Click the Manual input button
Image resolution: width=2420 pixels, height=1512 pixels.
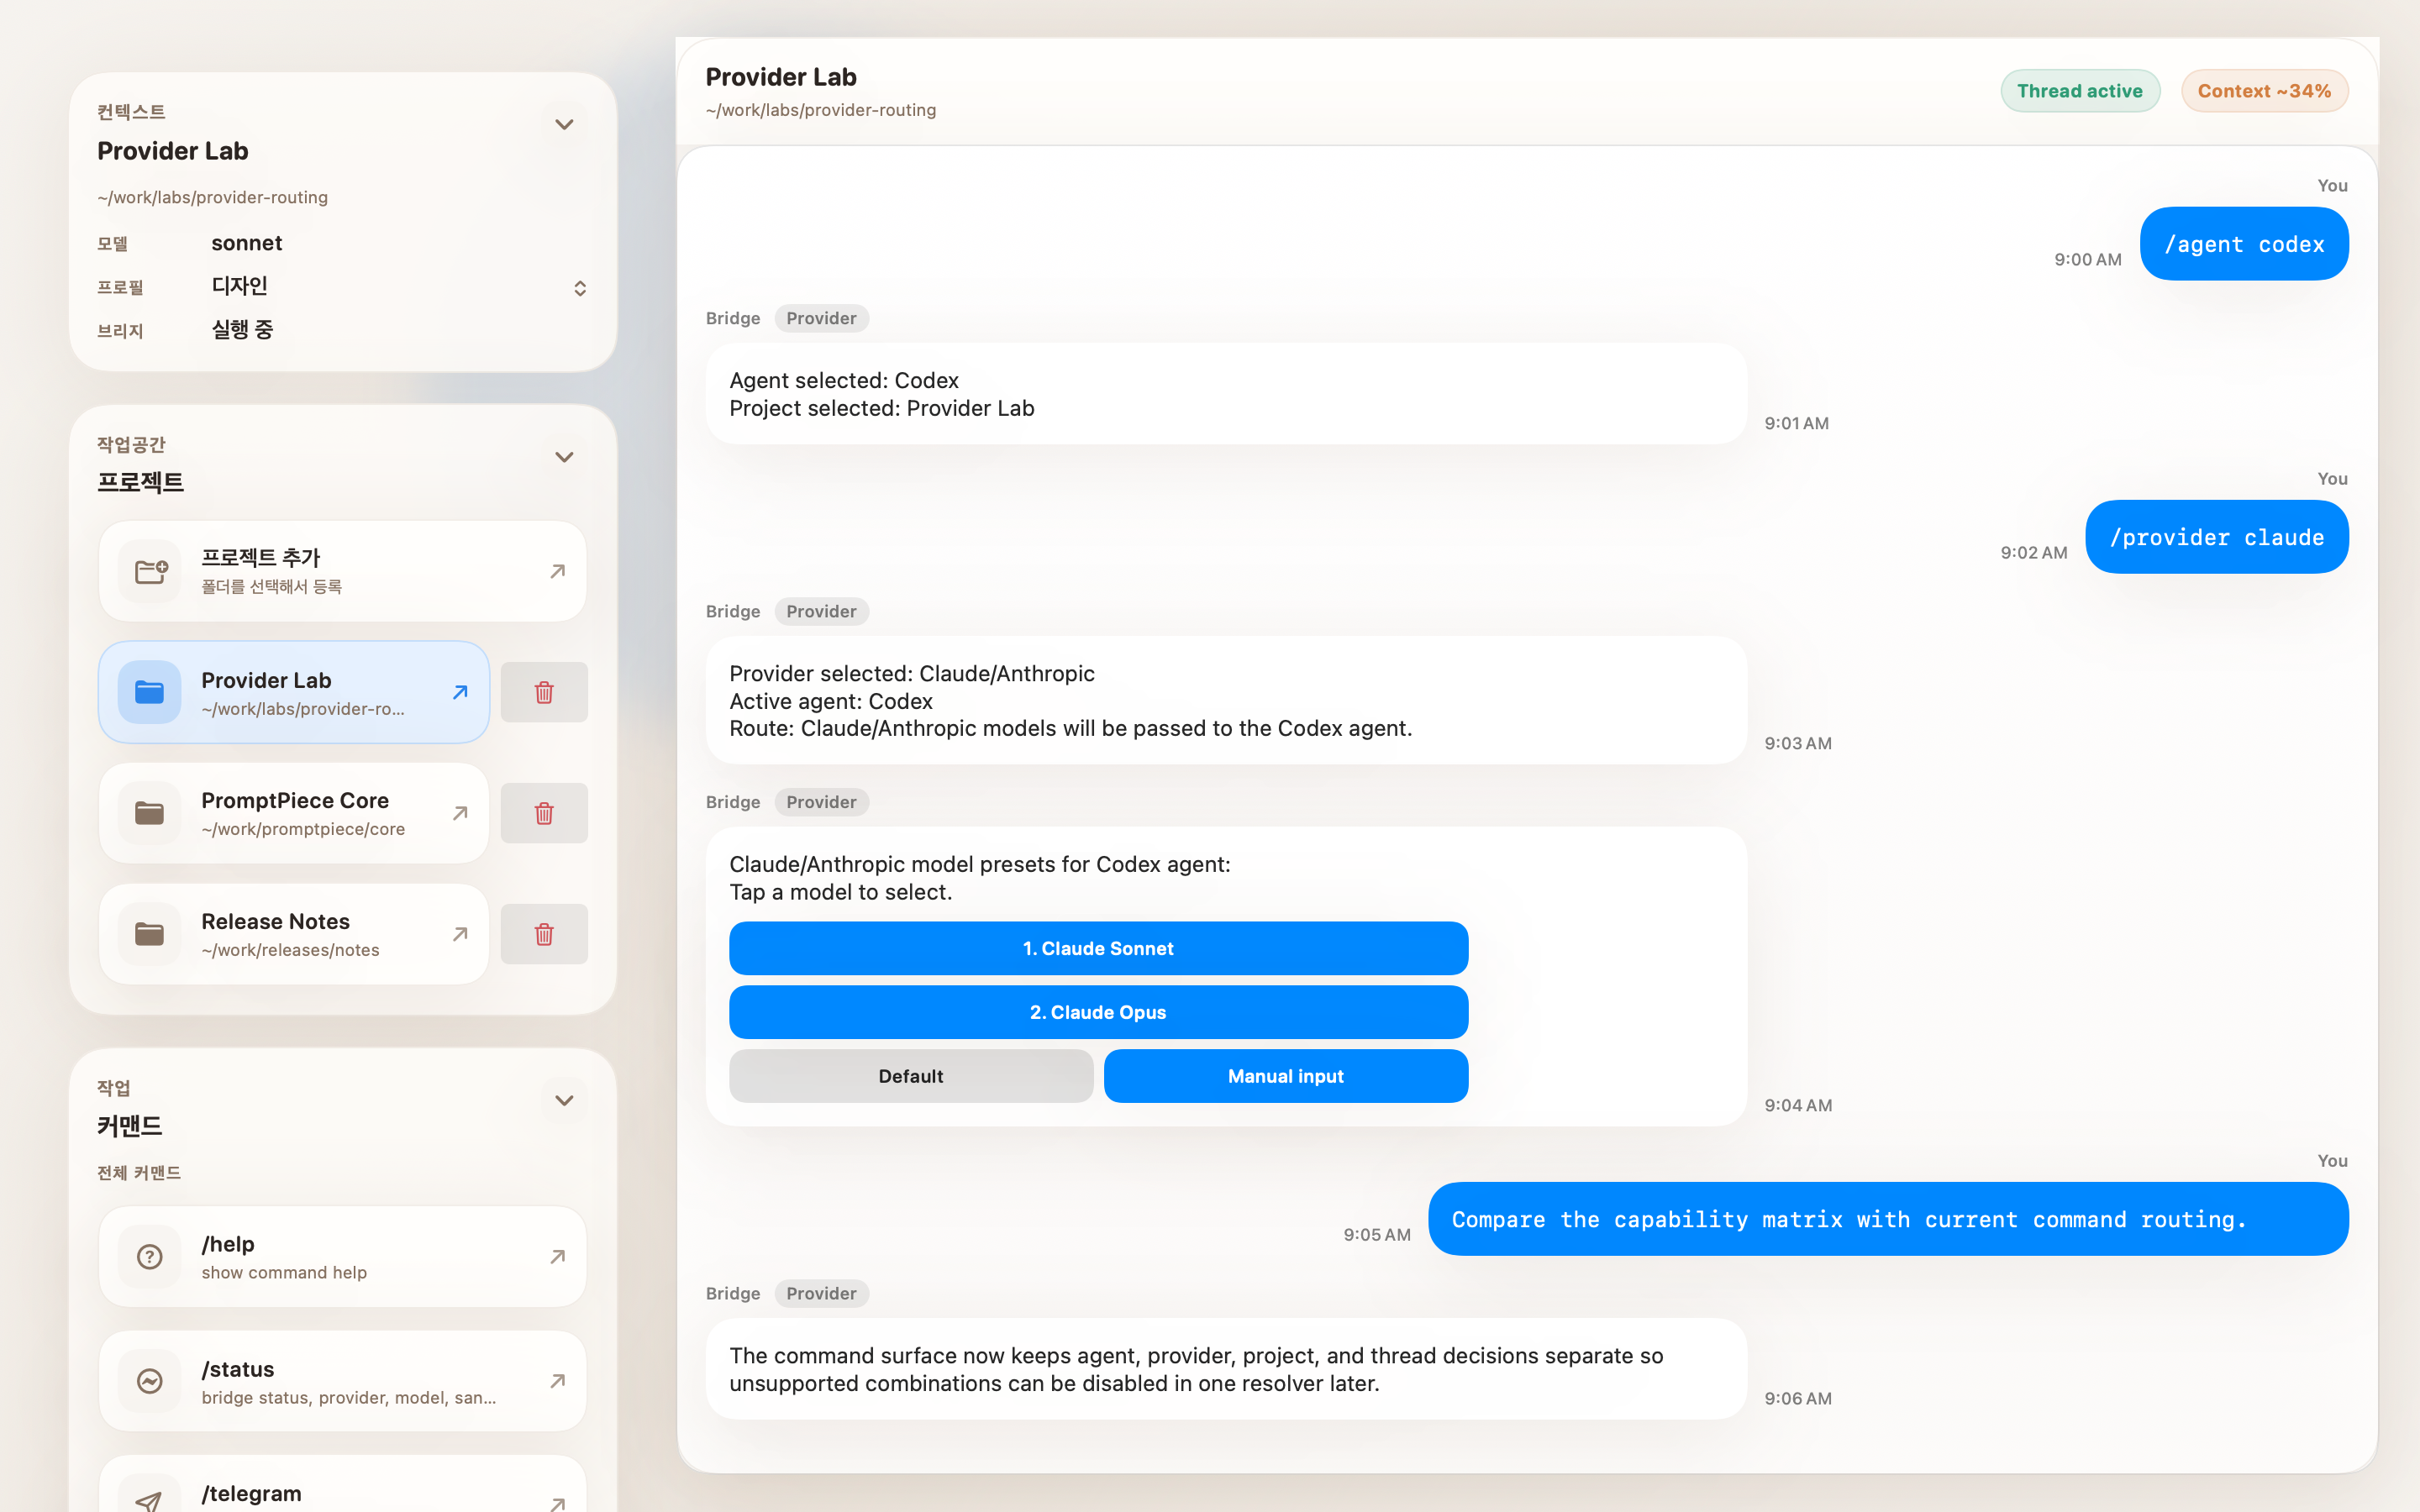(x=1286, y=1076)
